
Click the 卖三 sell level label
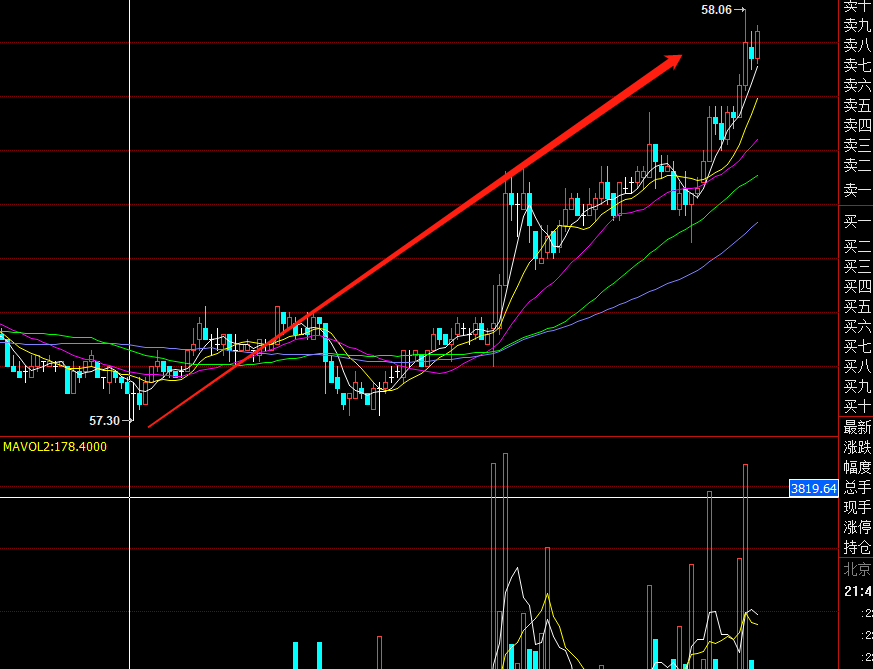(857, 145)
